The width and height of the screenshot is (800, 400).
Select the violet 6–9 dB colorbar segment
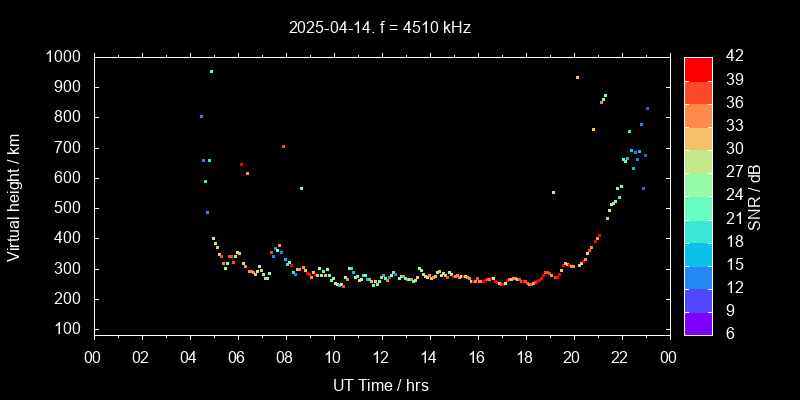(698, 323)
